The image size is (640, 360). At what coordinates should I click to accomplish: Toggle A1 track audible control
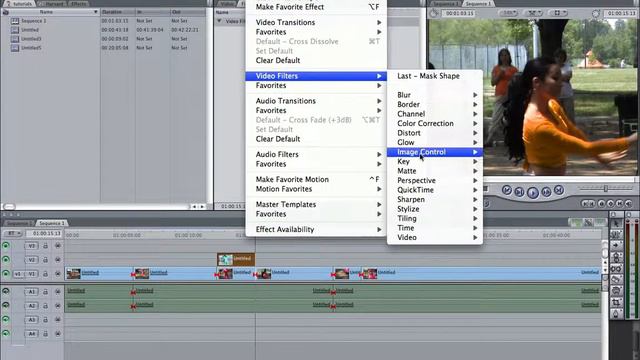point(6,291)
